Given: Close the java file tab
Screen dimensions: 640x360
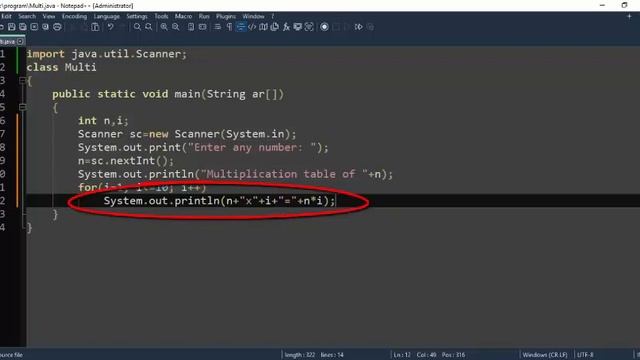Looking at the screenshot, I should tap(20, 42).
